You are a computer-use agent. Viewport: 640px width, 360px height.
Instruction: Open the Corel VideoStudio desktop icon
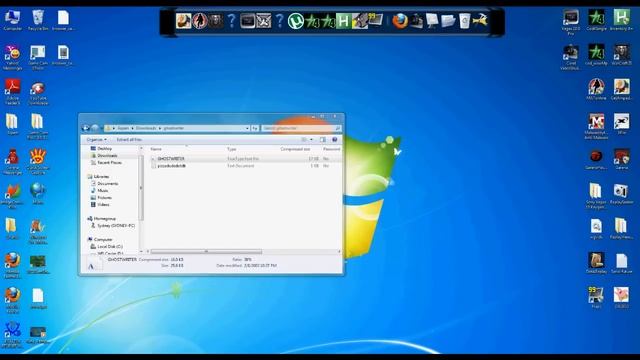(571, 58)
